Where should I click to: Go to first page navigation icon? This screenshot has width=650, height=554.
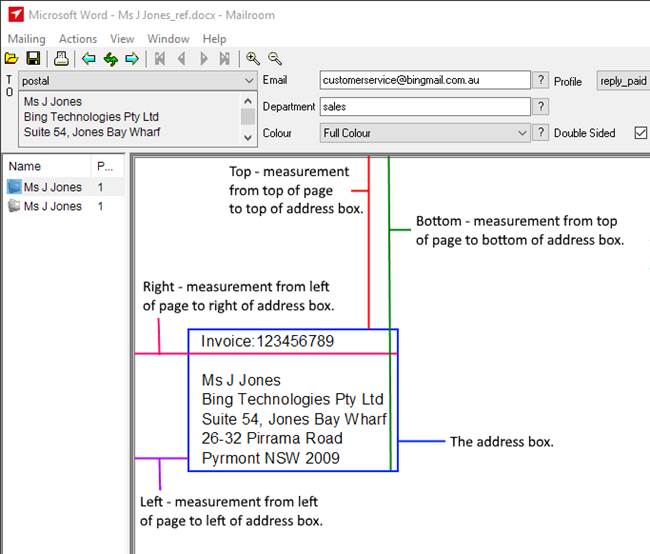point(160,59)
